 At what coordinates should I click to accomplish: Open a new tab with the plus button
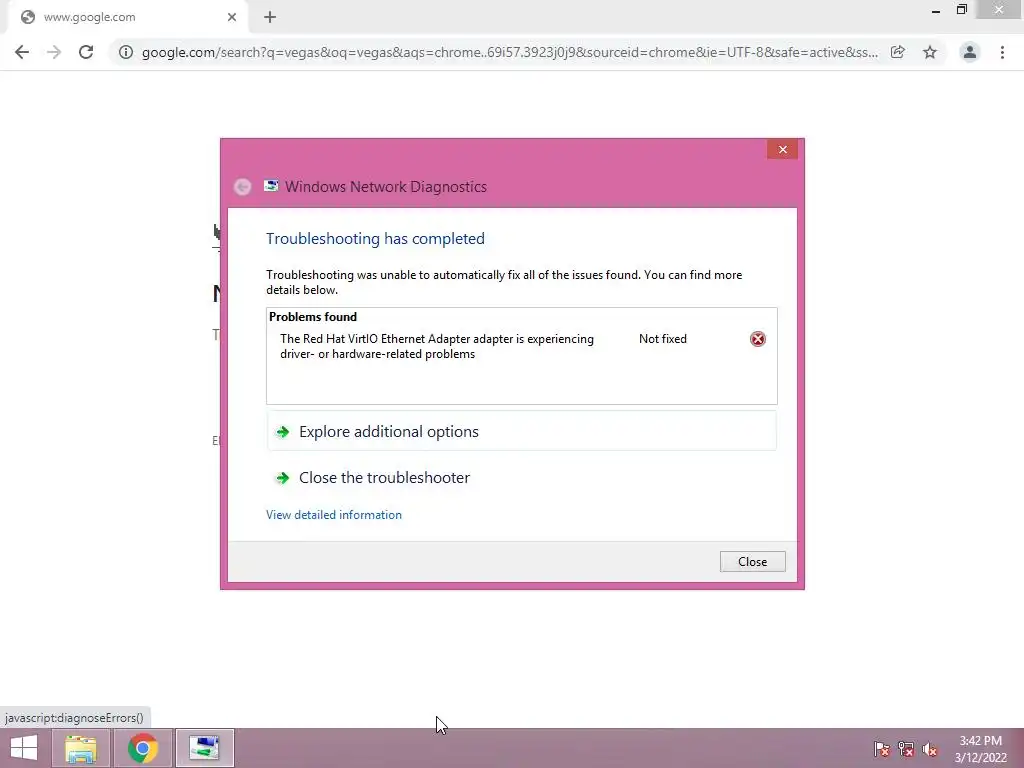[270, 17]
